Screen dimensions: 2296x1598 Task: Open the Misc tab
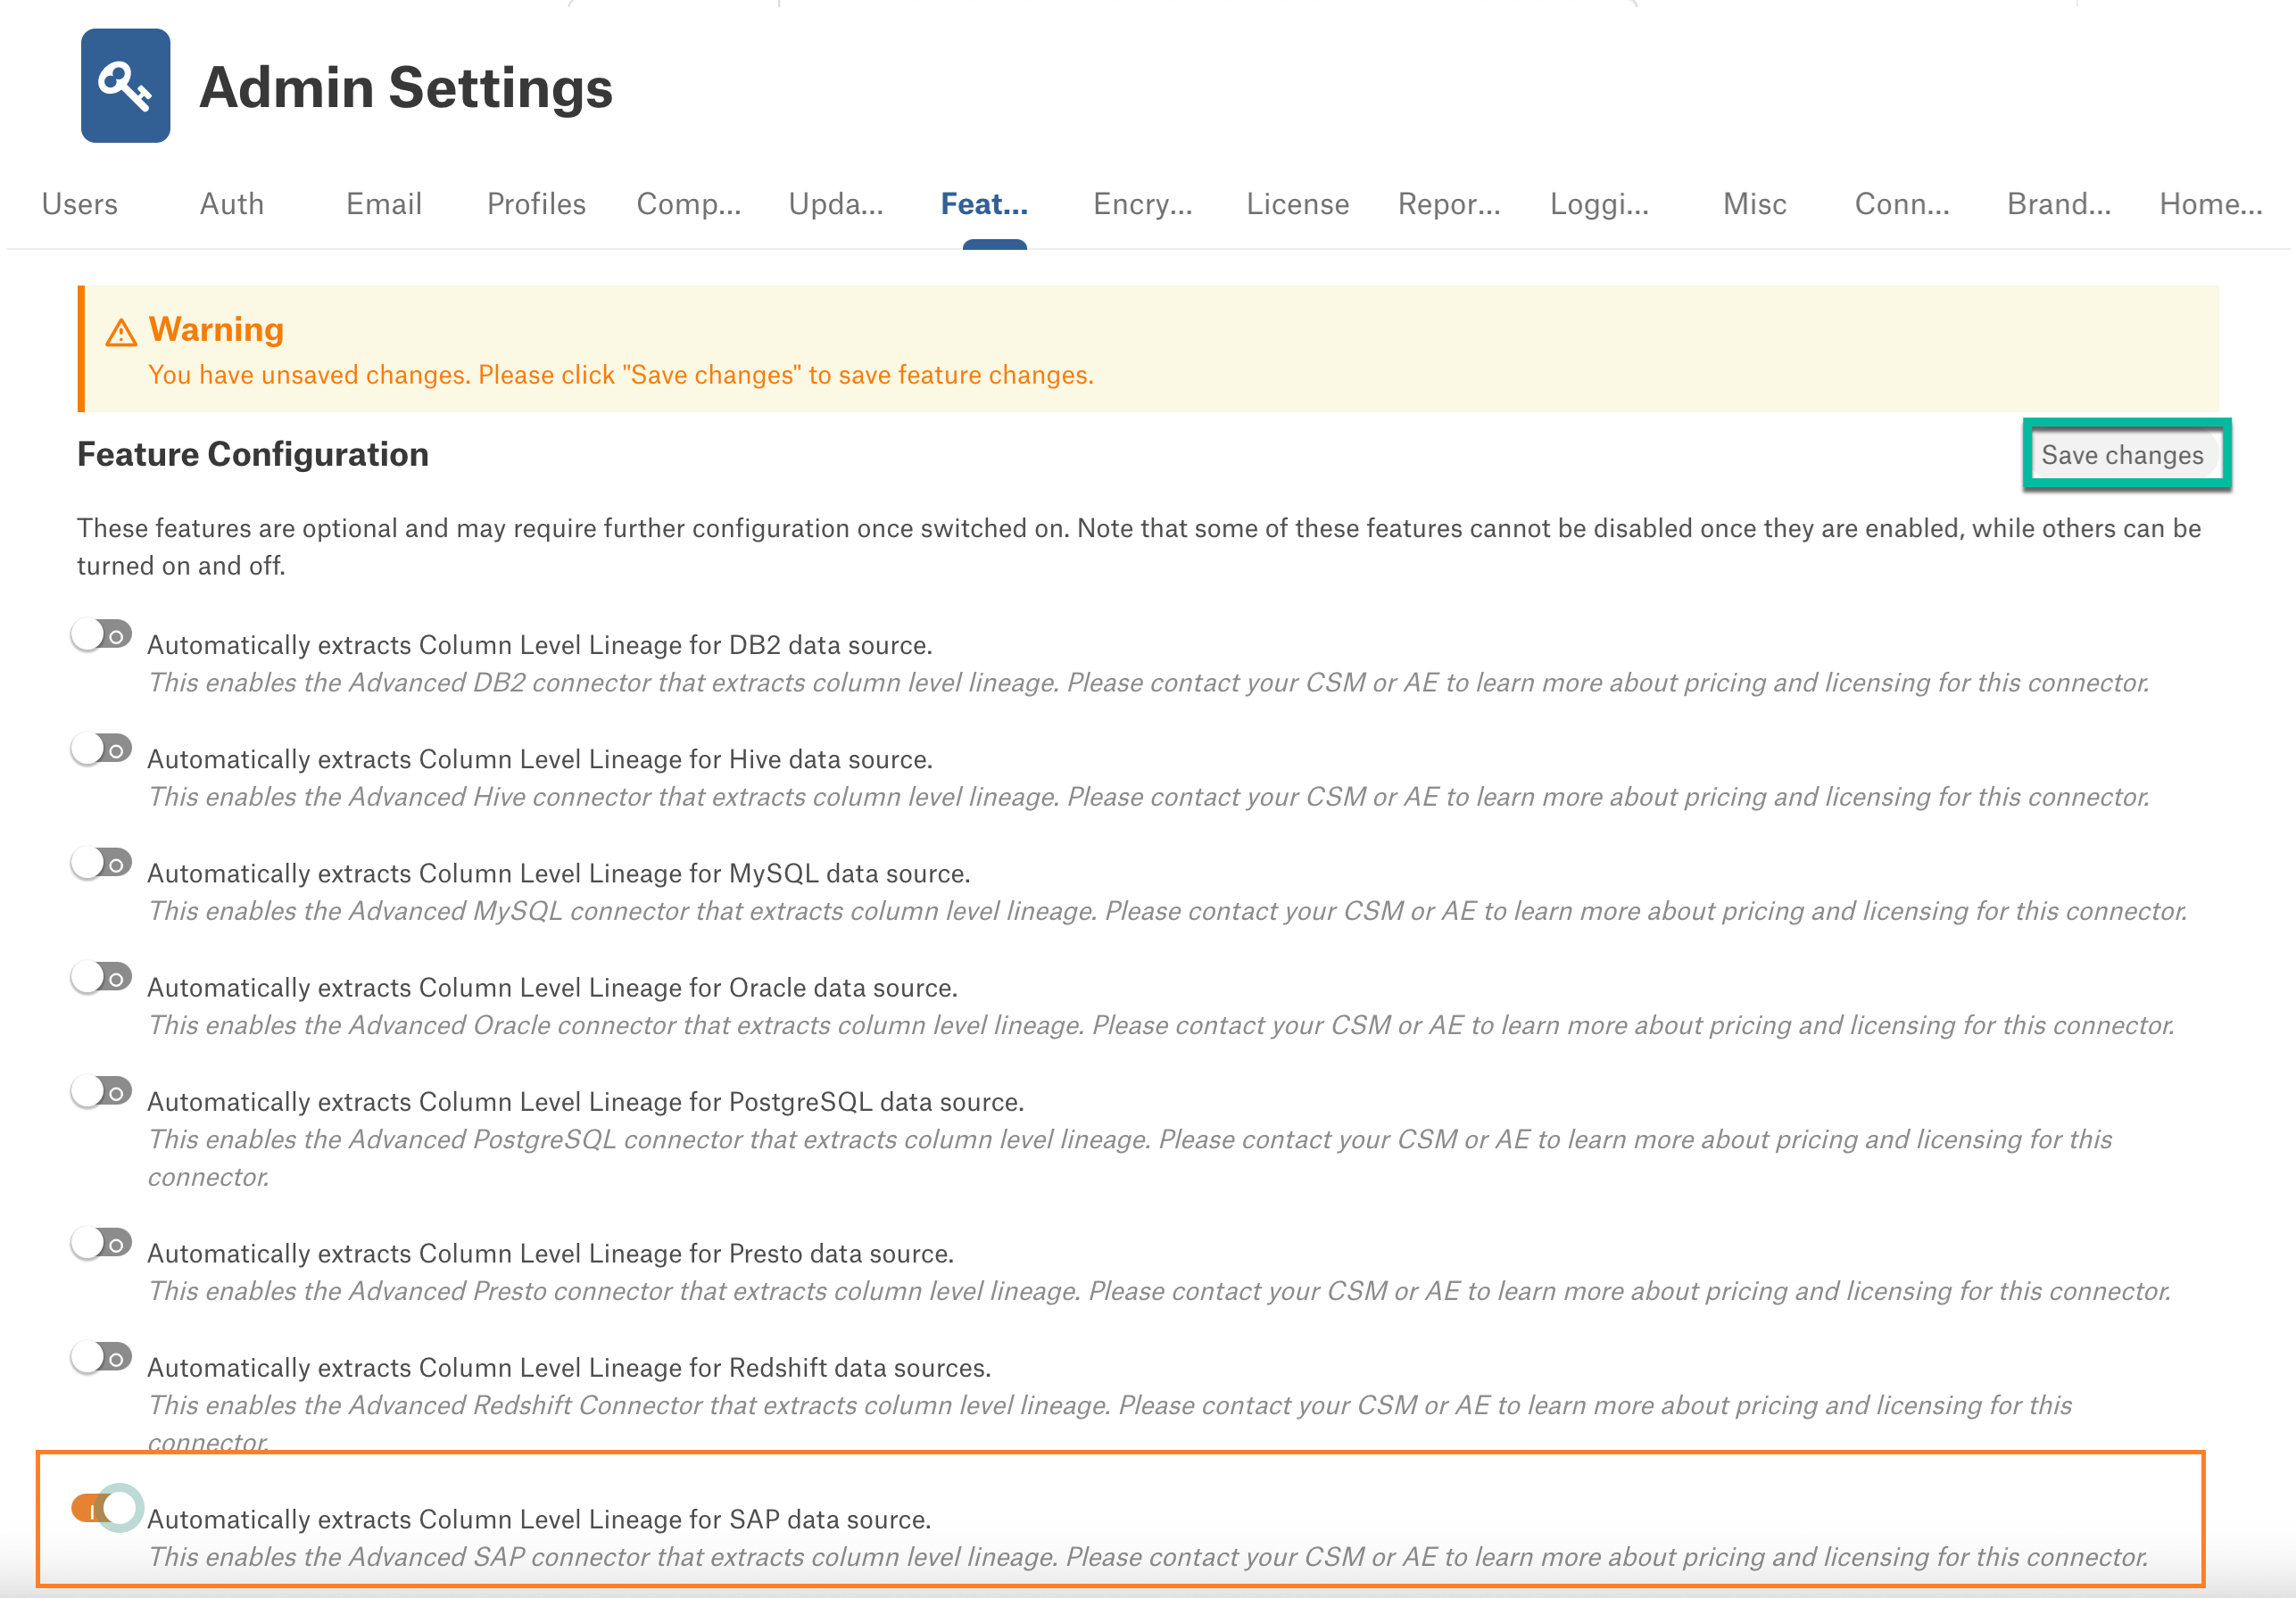1754,204
